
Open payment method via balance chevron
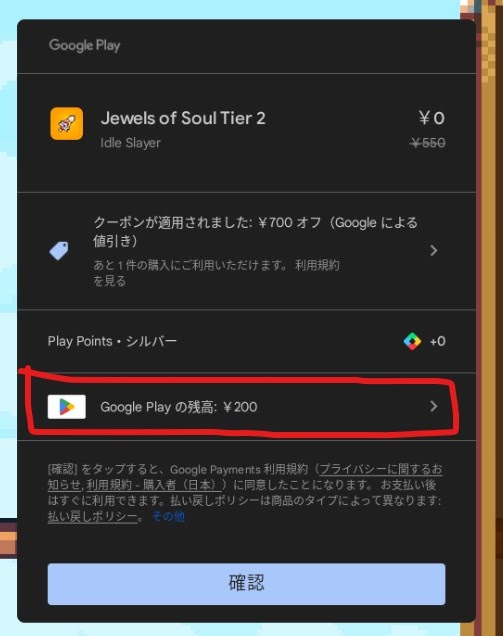click(x=434, y=406)
